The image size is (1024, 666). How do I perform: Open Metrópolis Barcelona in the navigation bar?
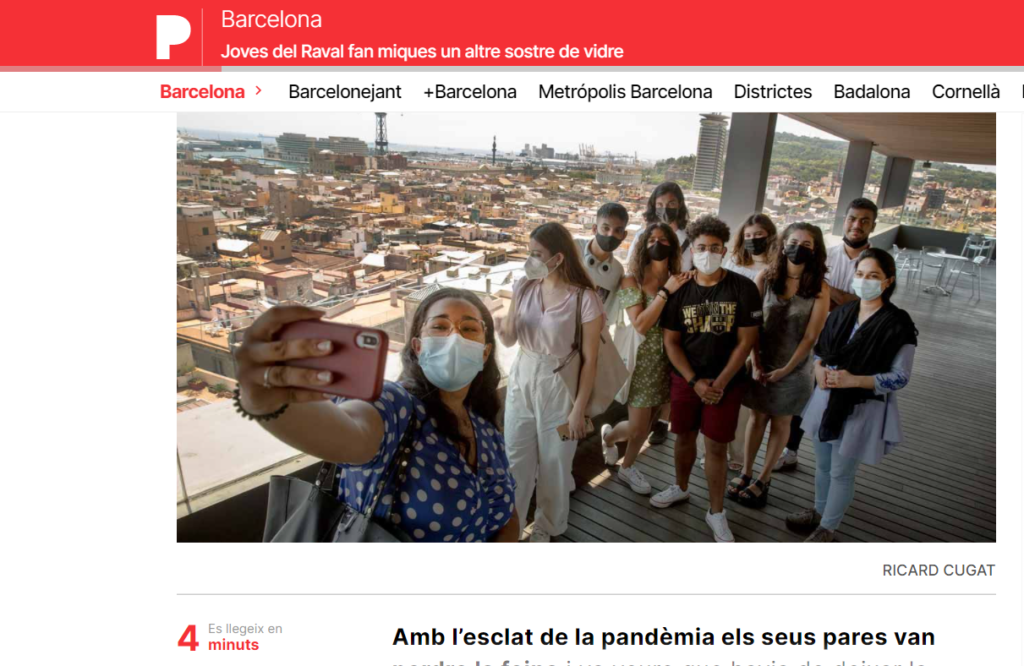[x=625, y=91]
